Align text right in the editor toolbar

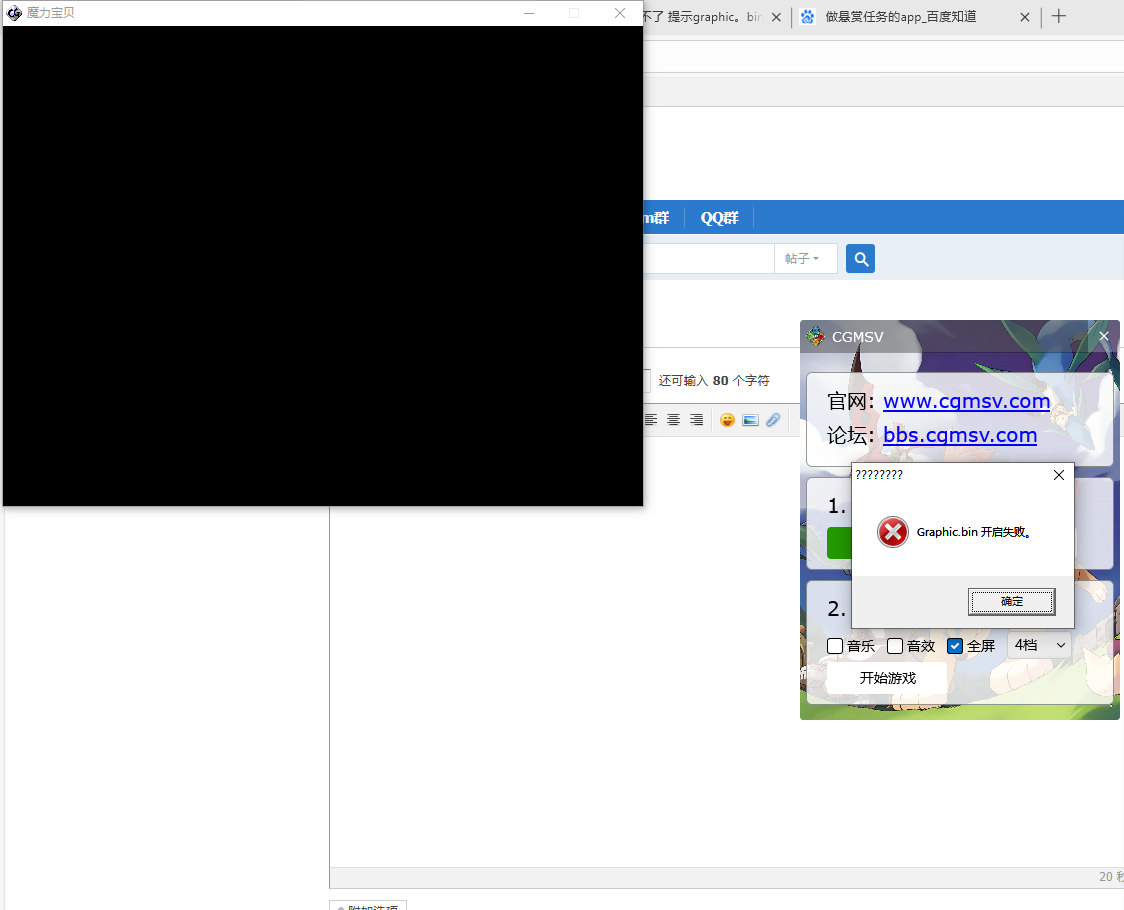(x=696, y=420)
